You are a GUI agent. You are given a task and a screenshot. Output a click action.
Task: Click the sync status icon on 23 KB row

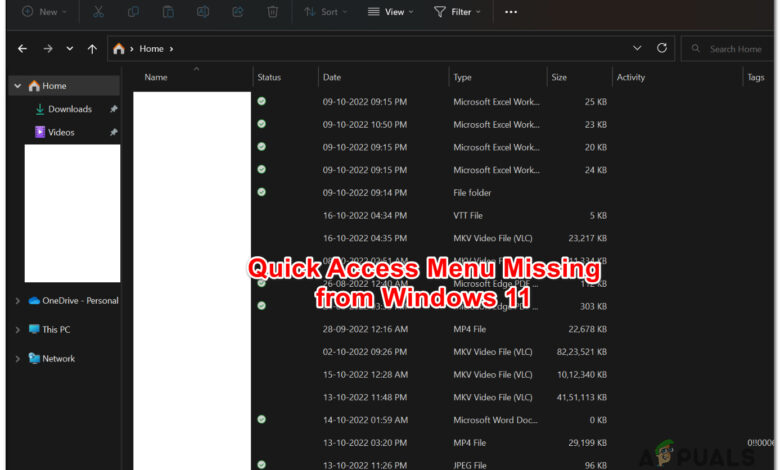tap(262, 124)
